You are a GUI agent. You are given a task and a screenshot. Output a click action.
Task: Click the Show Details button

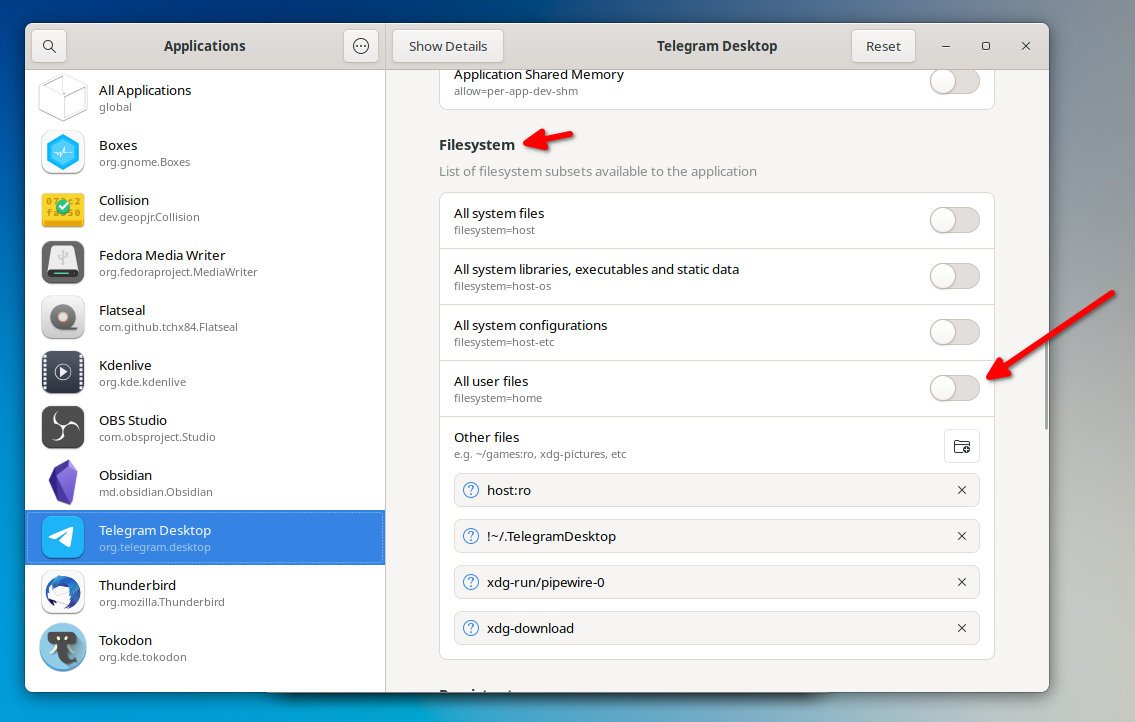(x=447, y=46)
